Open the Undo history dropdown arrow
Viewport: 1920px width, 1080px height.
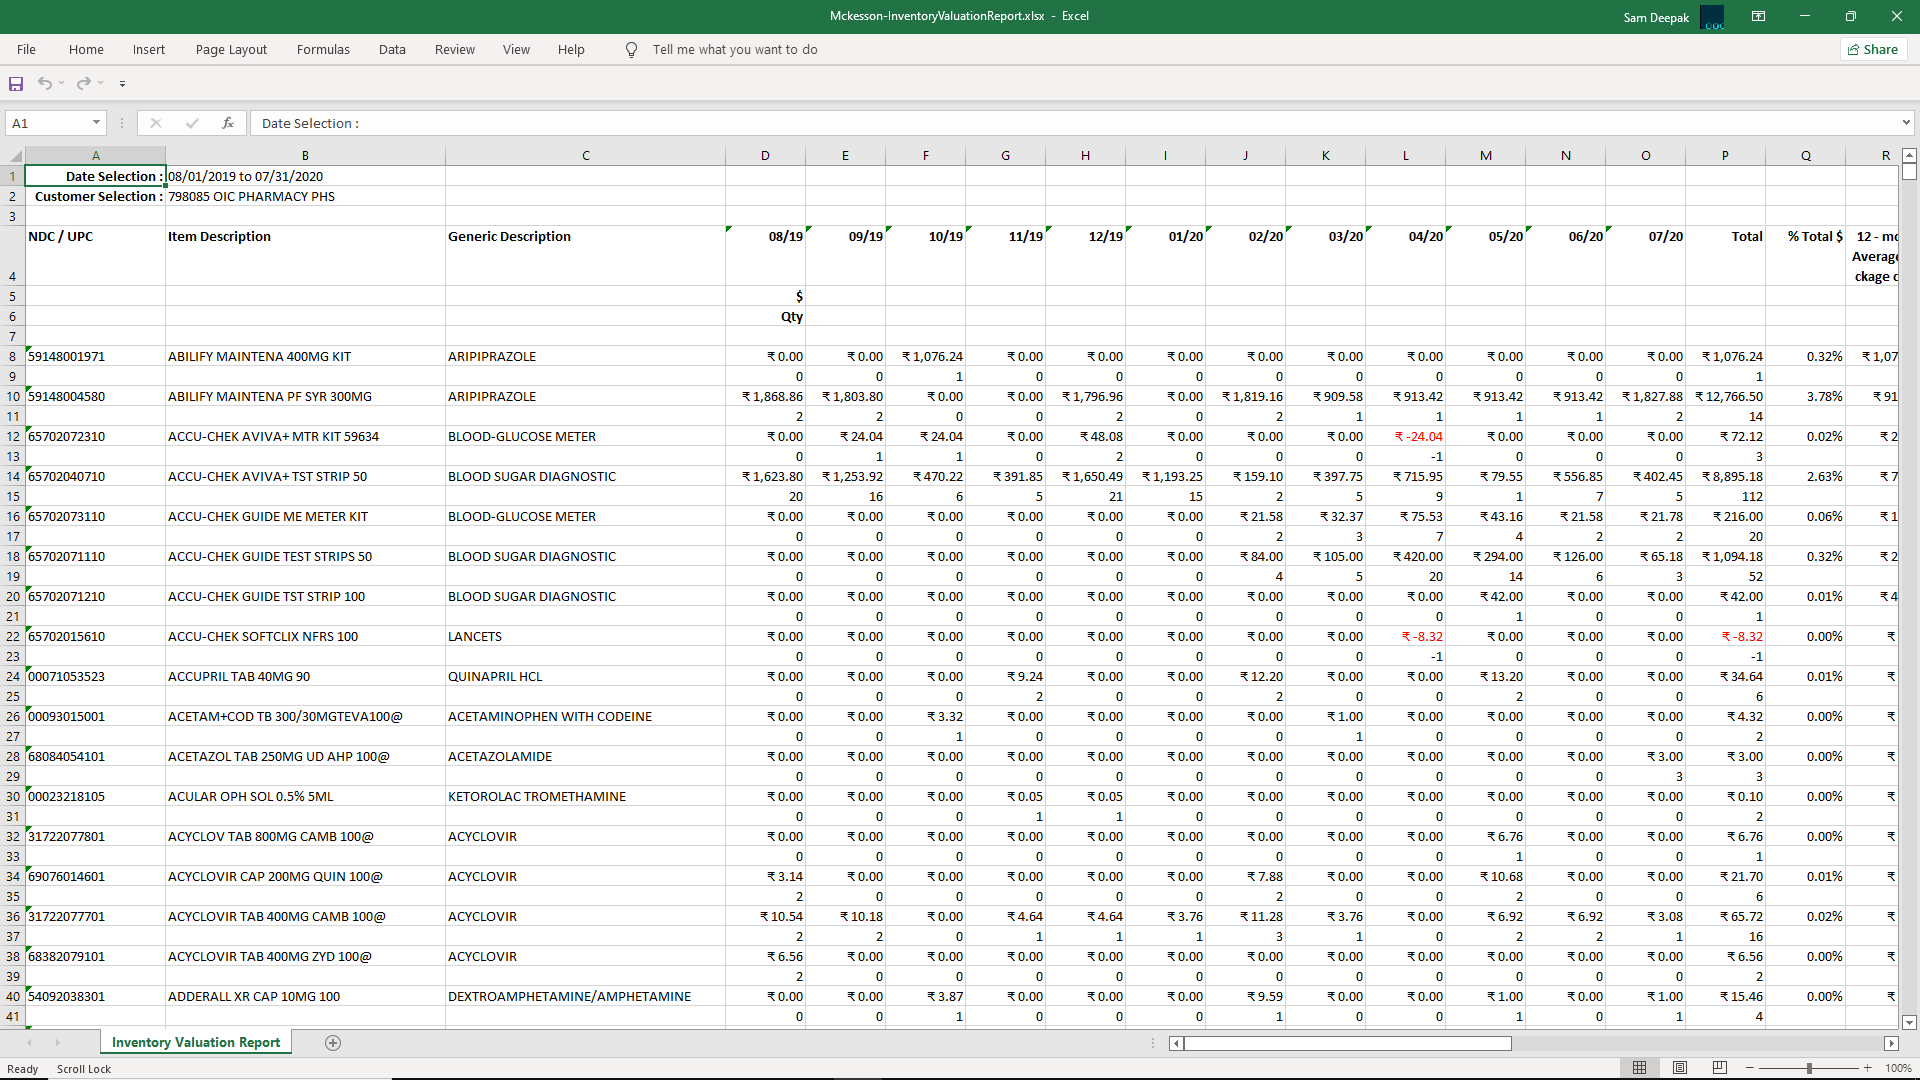62,84
